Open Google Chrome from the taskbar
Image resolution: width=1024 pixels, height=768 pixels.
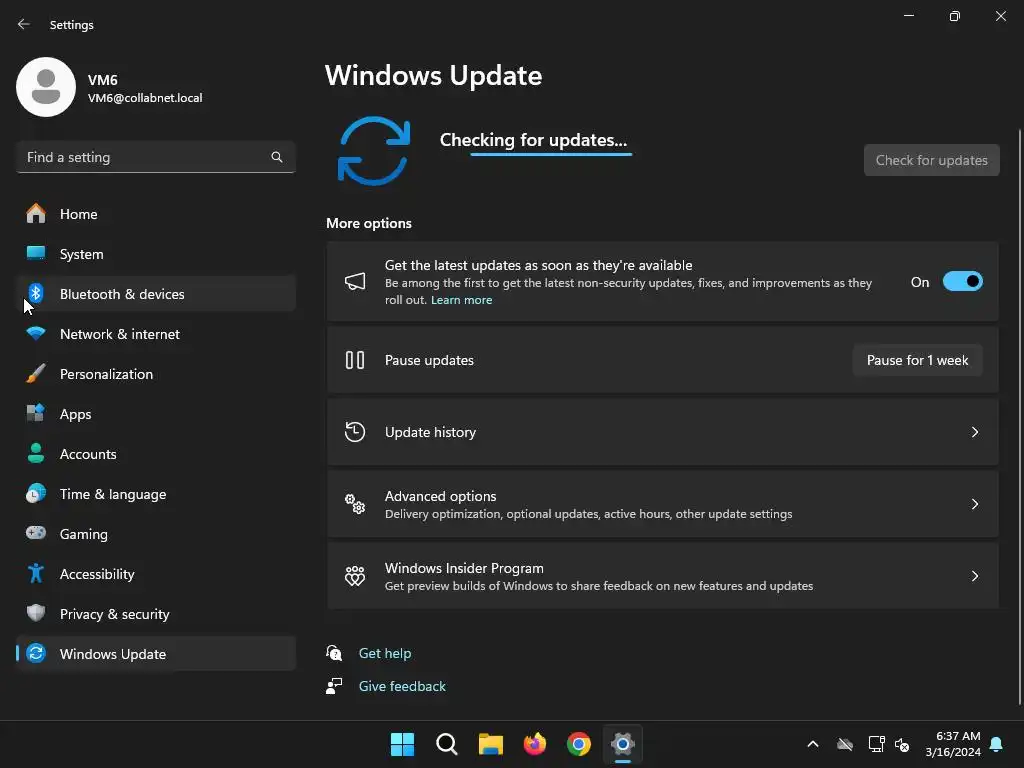[x=579, y=744]
